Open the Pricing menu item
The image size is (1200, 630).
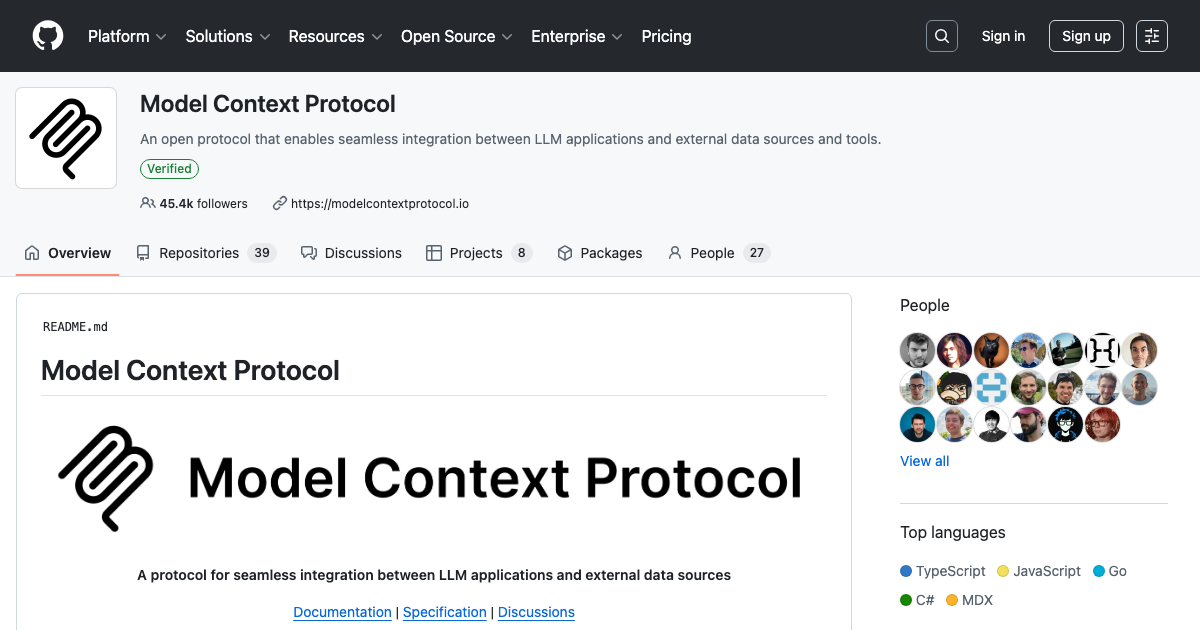click(666, 36)
